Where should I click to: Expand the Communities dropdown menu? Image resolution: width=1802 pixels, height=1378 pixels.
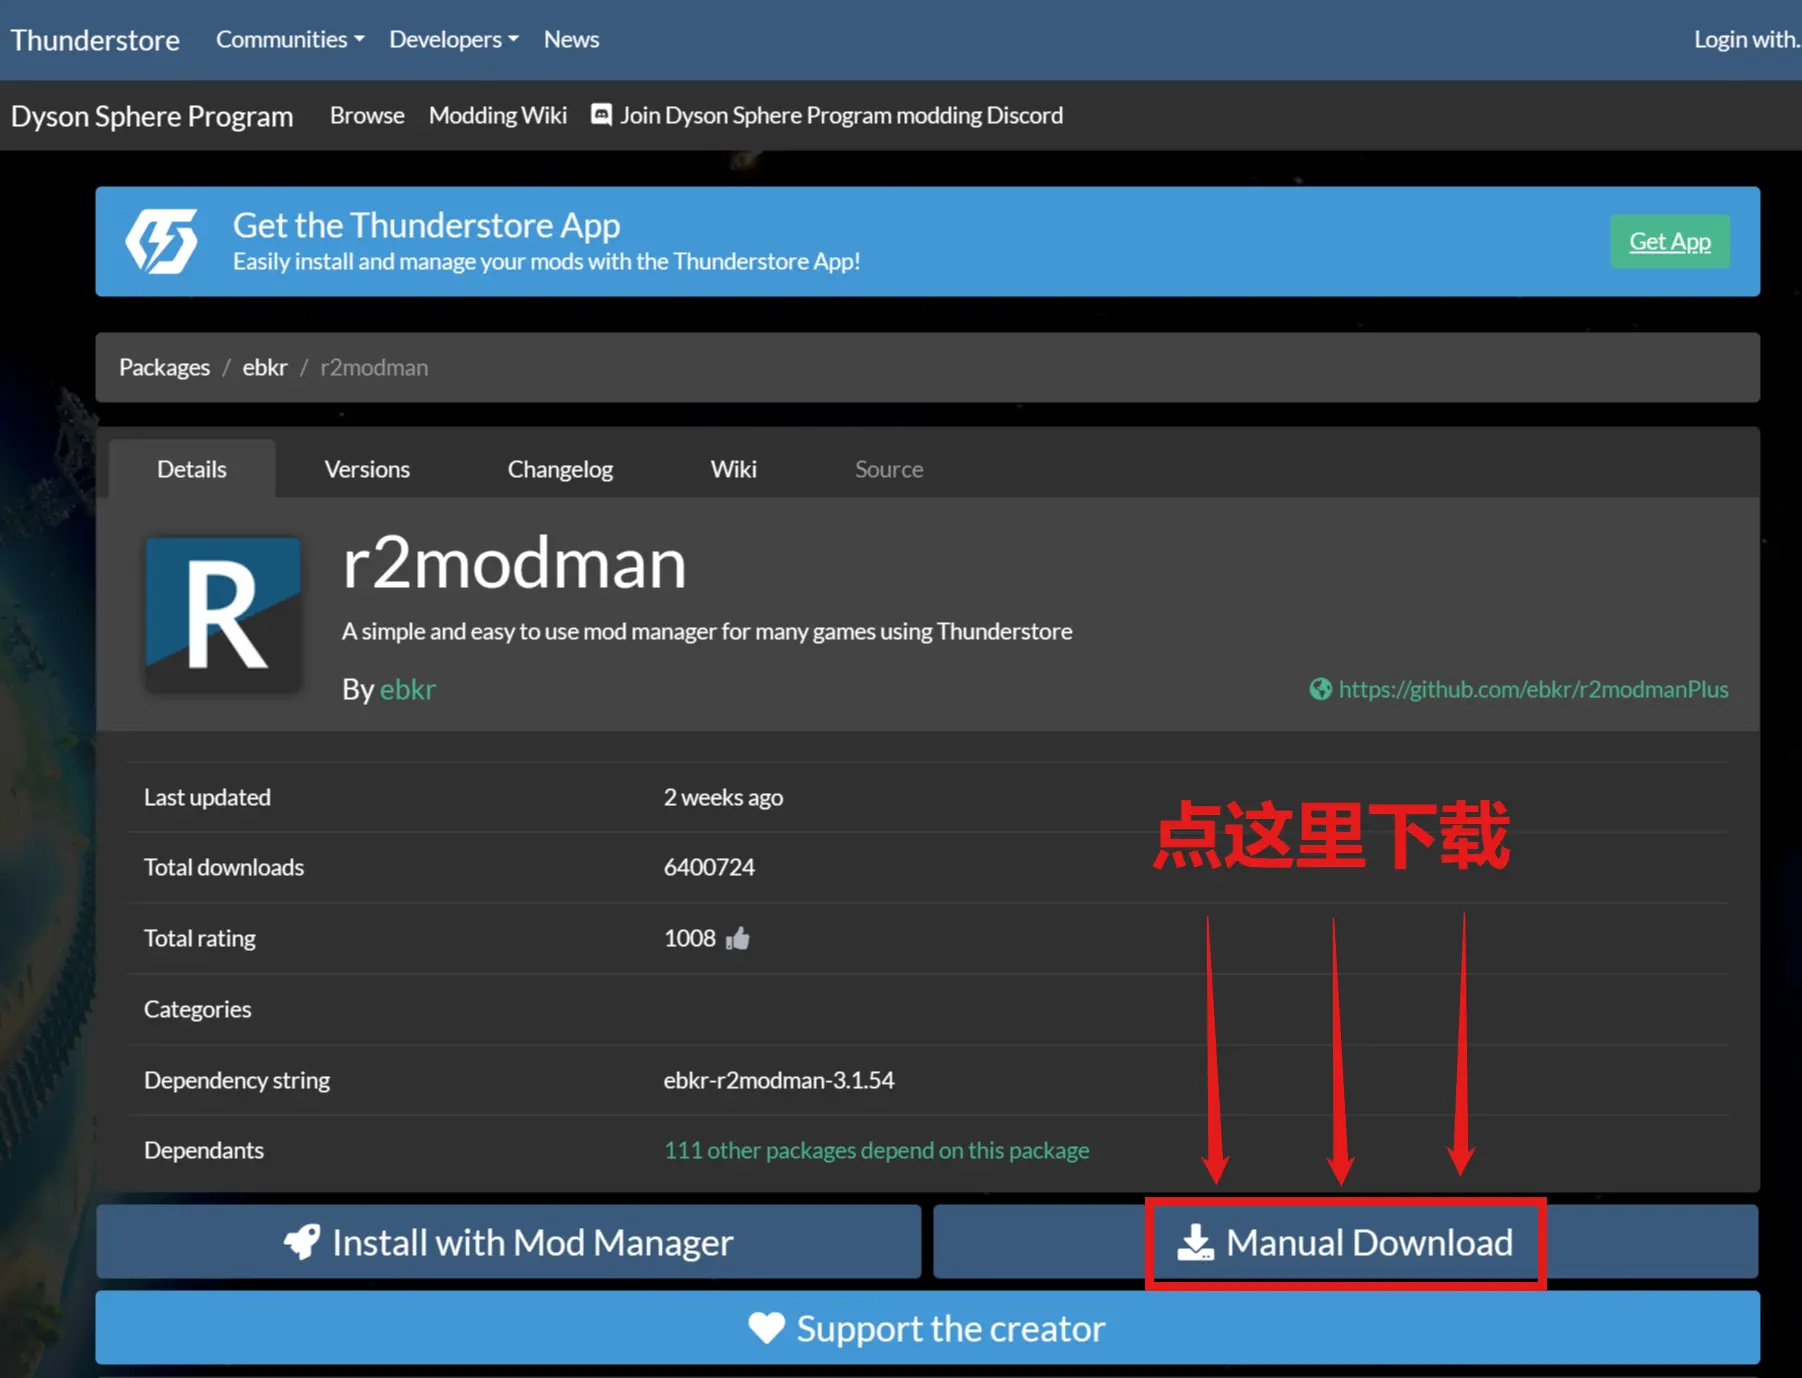point(290,39)
